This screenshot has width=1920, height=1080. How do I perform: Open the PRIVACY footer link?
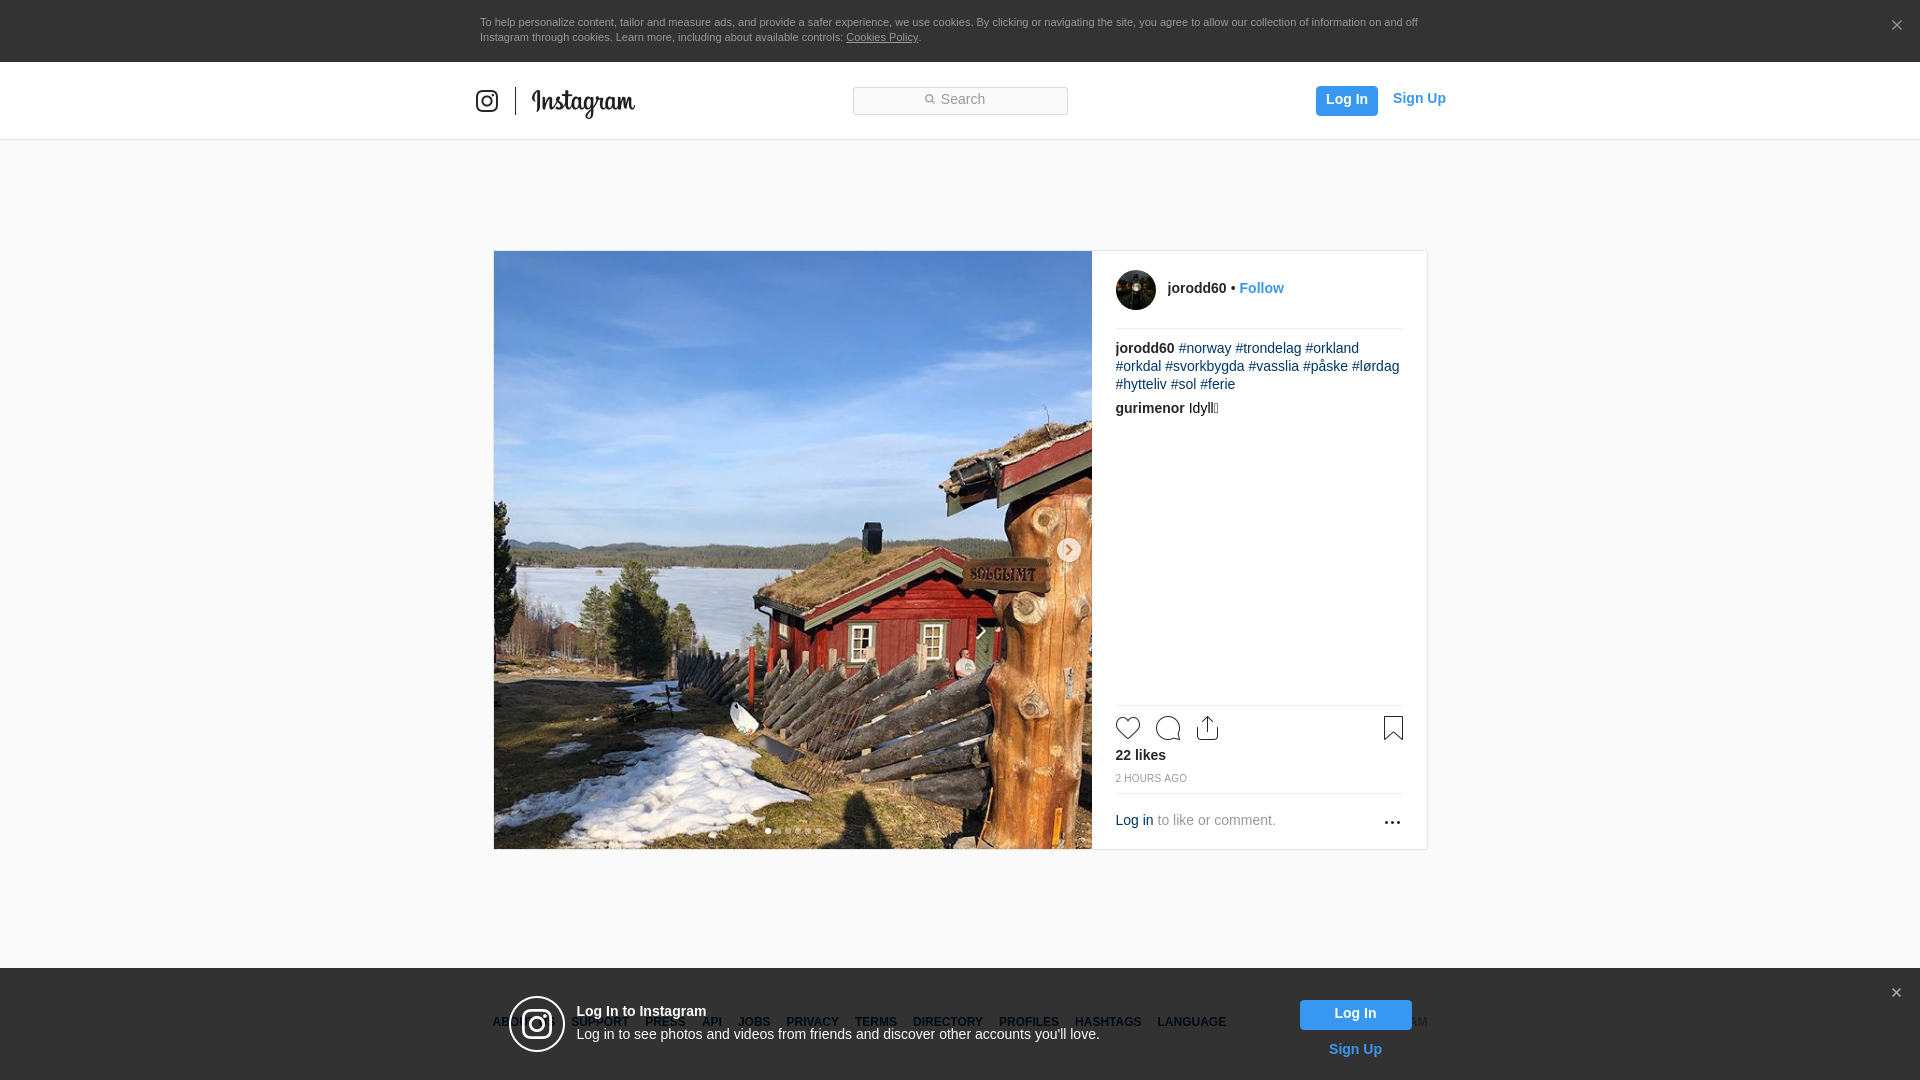click(x=812, y=1022)
